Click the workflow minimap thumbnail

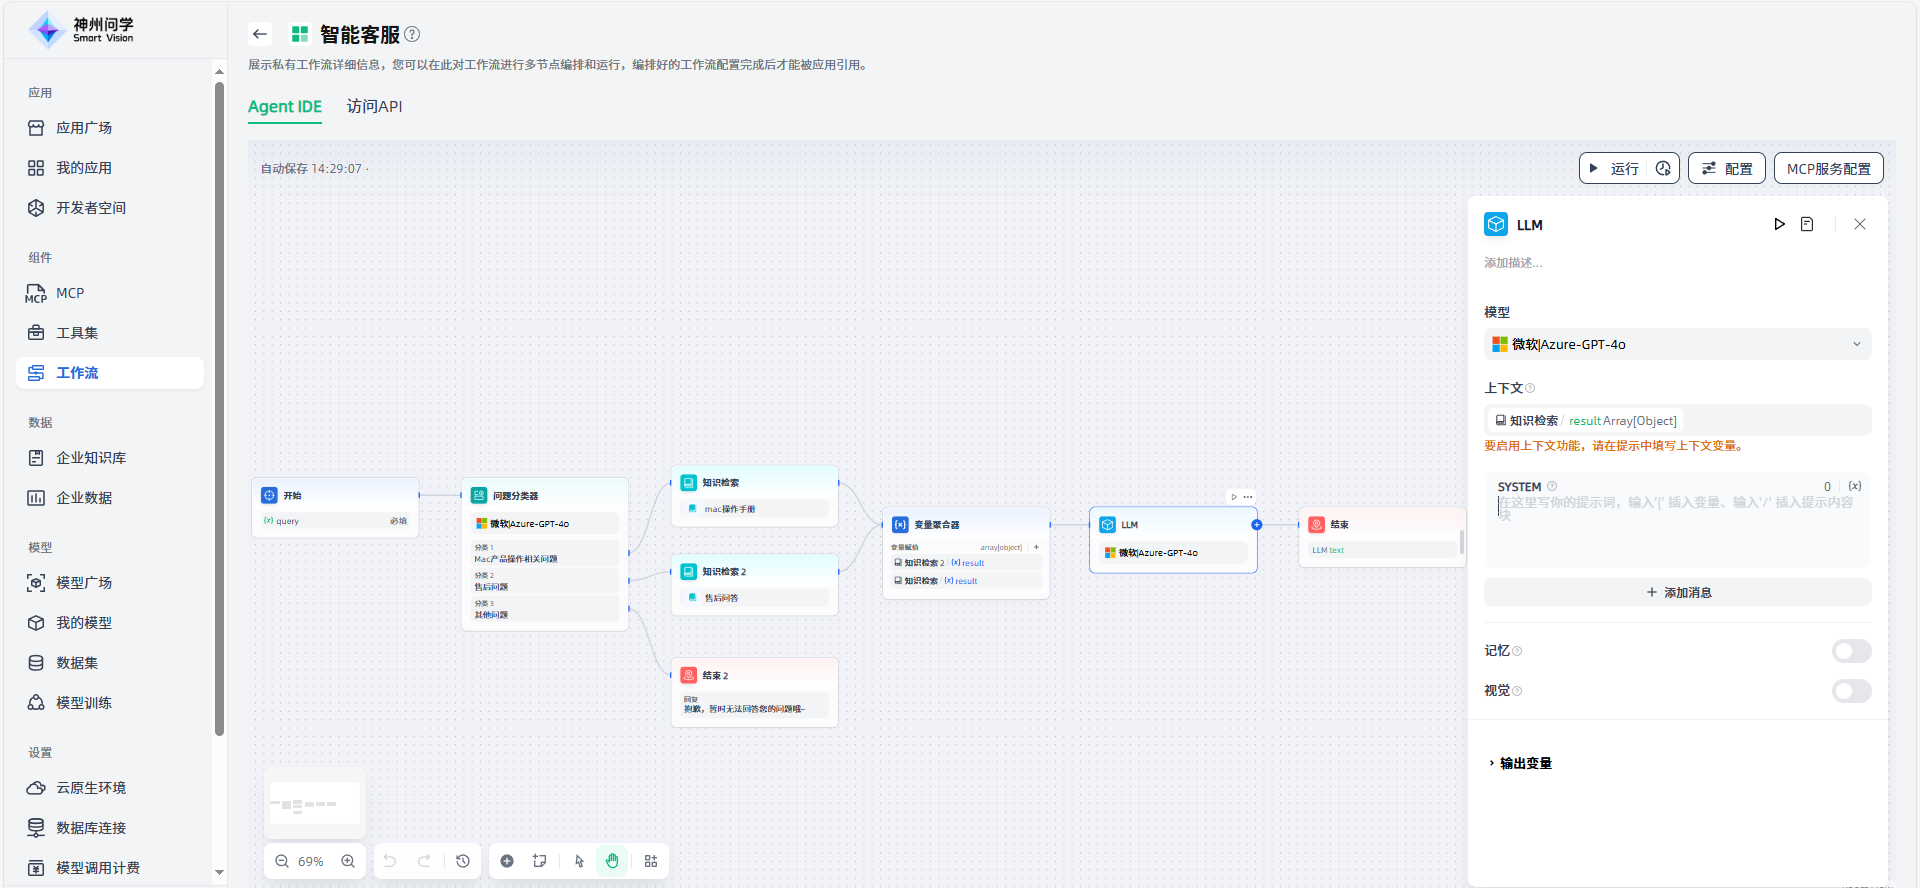point(315,804)
